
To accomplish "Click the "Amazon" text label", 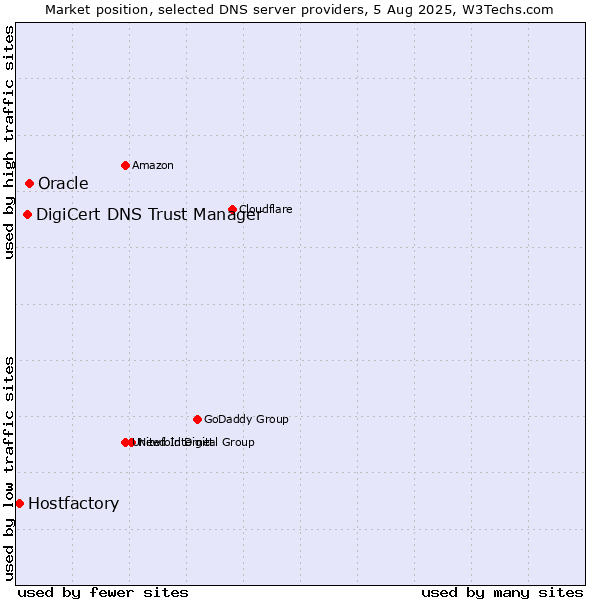I will pyautogui.click(x=153, y=165).
